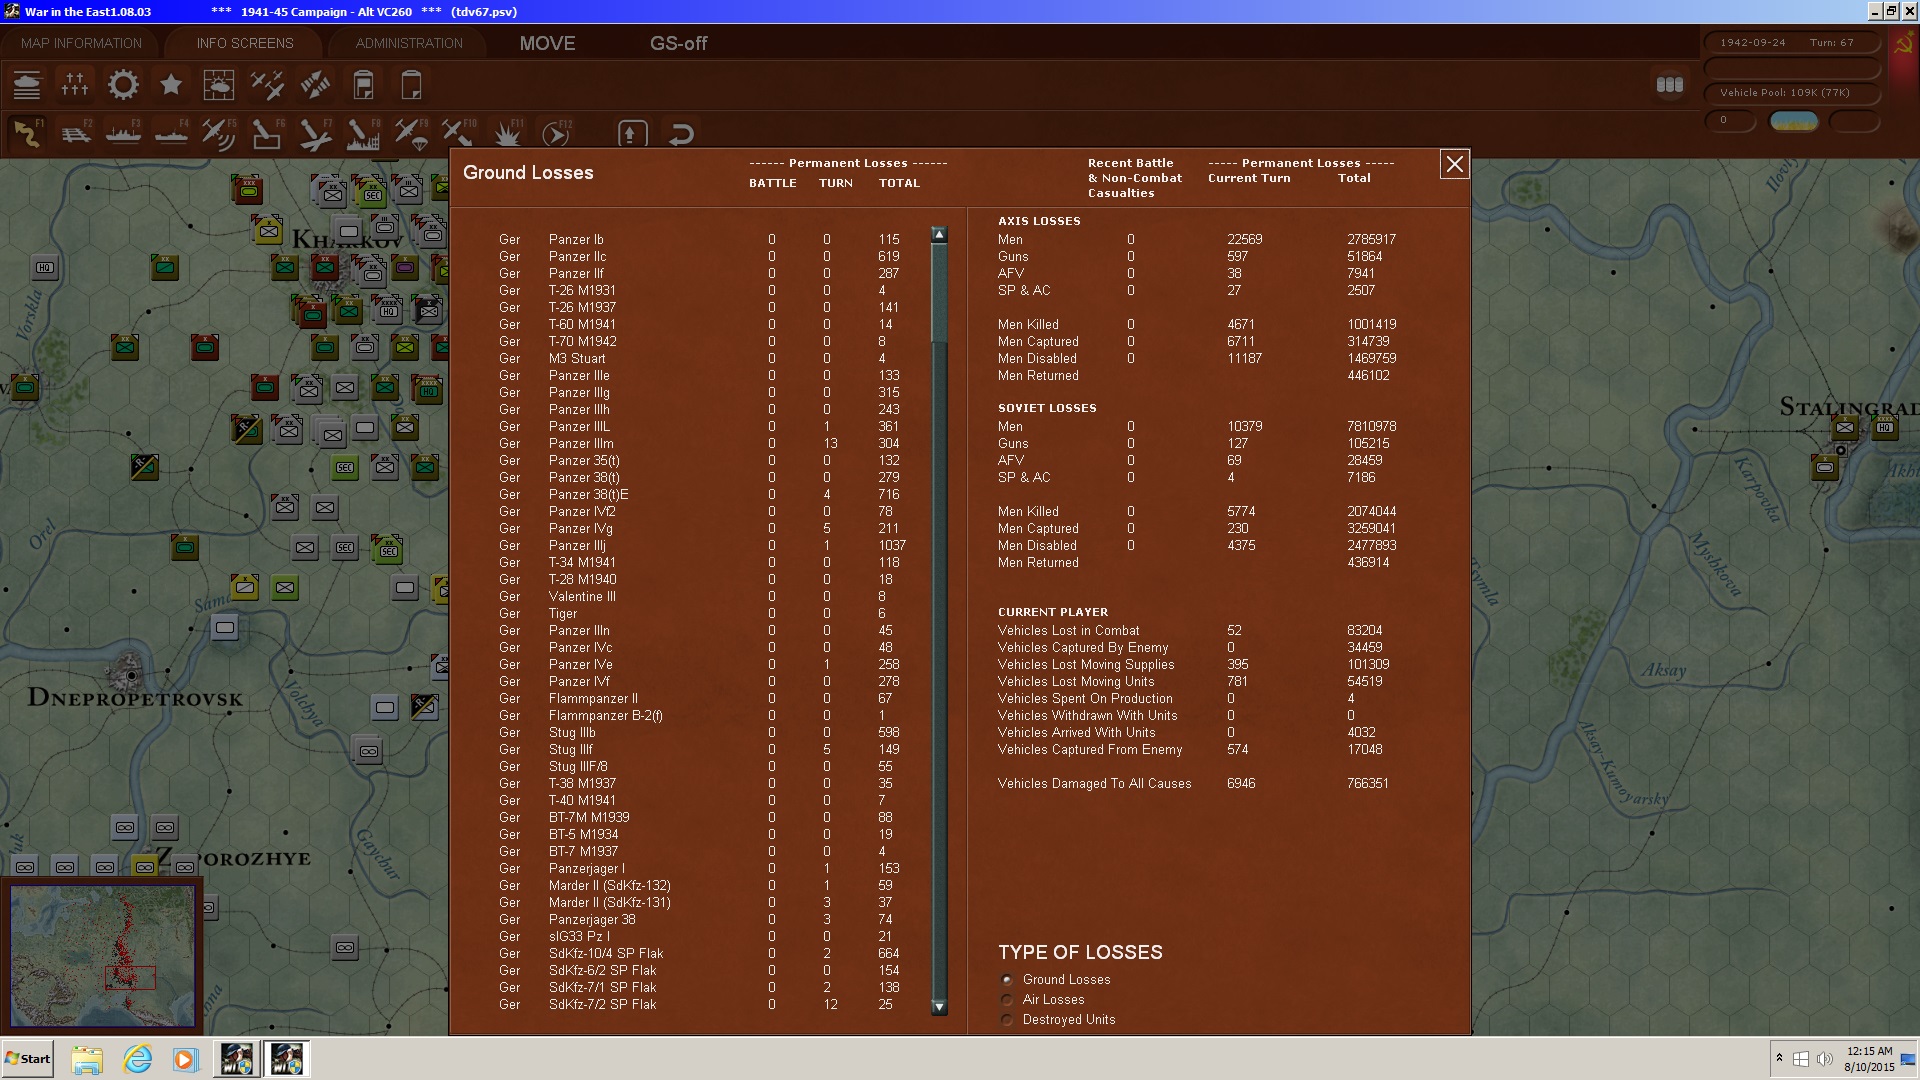Open the weather map icon
This screenshot has height=1080, width=1920.
(x=219, y=85)
